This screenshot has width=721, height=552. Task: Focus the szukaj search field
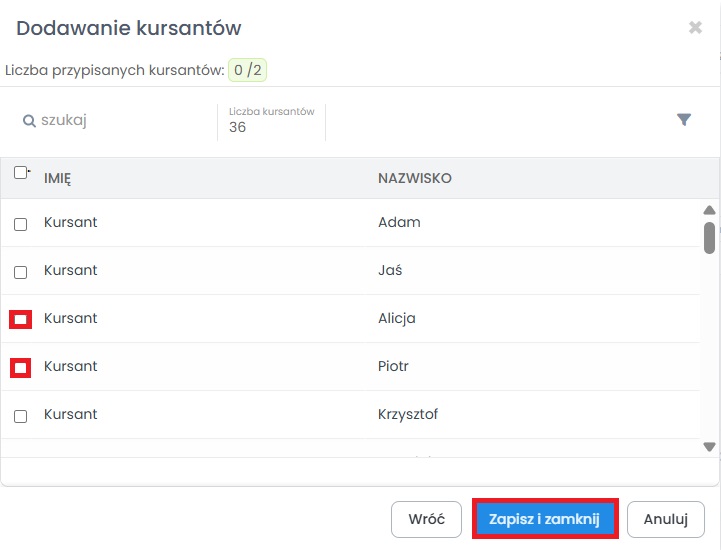(x=117, y=121)
